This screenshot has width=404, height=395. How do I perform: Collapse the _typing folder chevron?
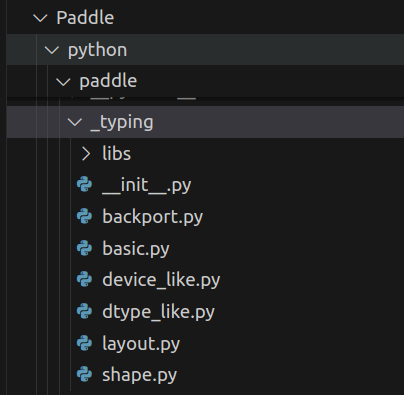click(x=75, y=122)
